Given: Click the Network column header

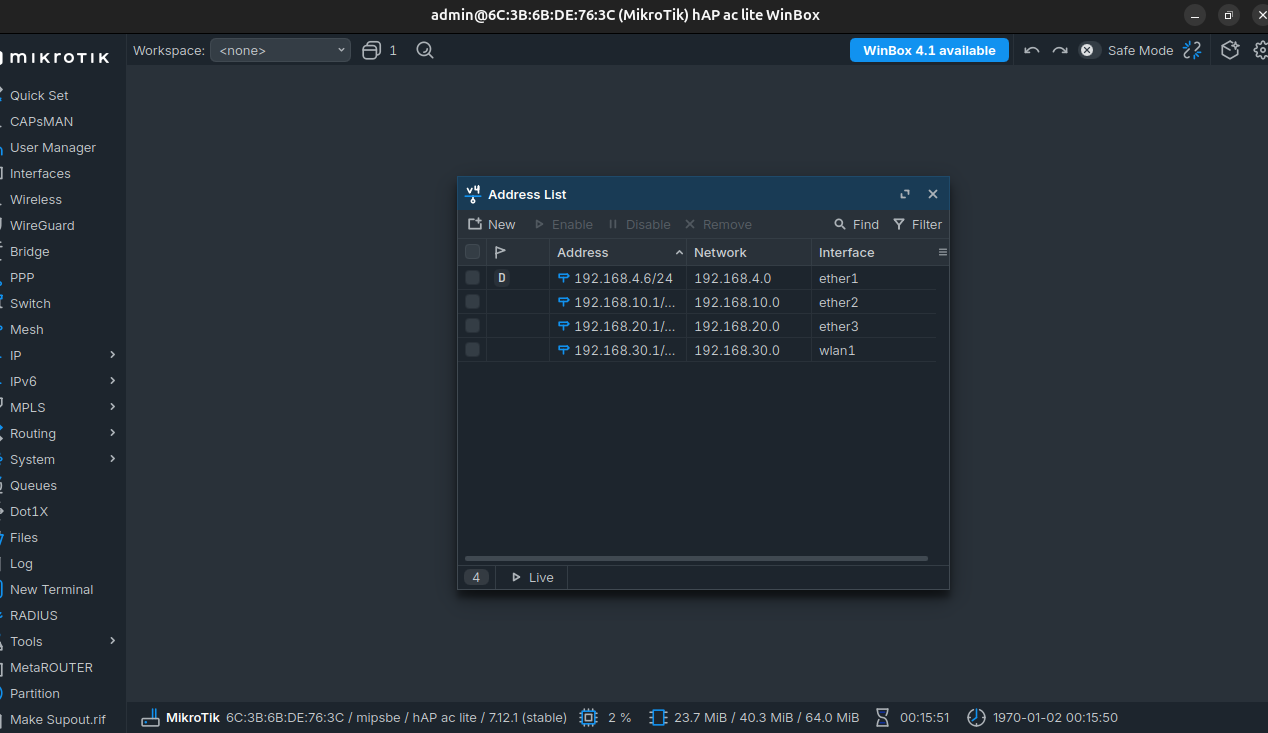Looking at the screenshot, I should [x=749, y=252].
